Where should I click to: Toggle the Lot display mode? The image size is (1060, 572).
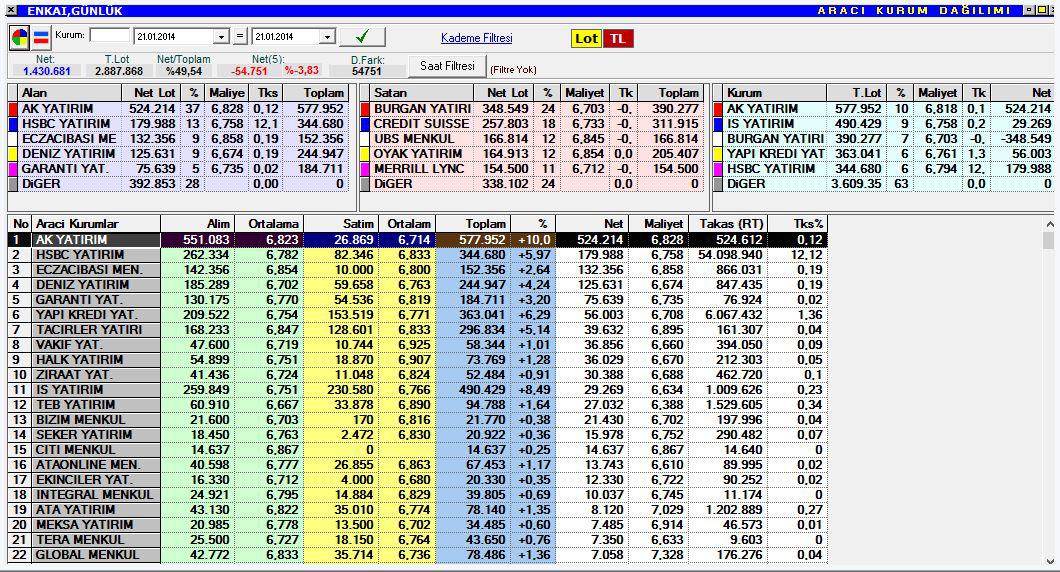[x=586, y=39]
